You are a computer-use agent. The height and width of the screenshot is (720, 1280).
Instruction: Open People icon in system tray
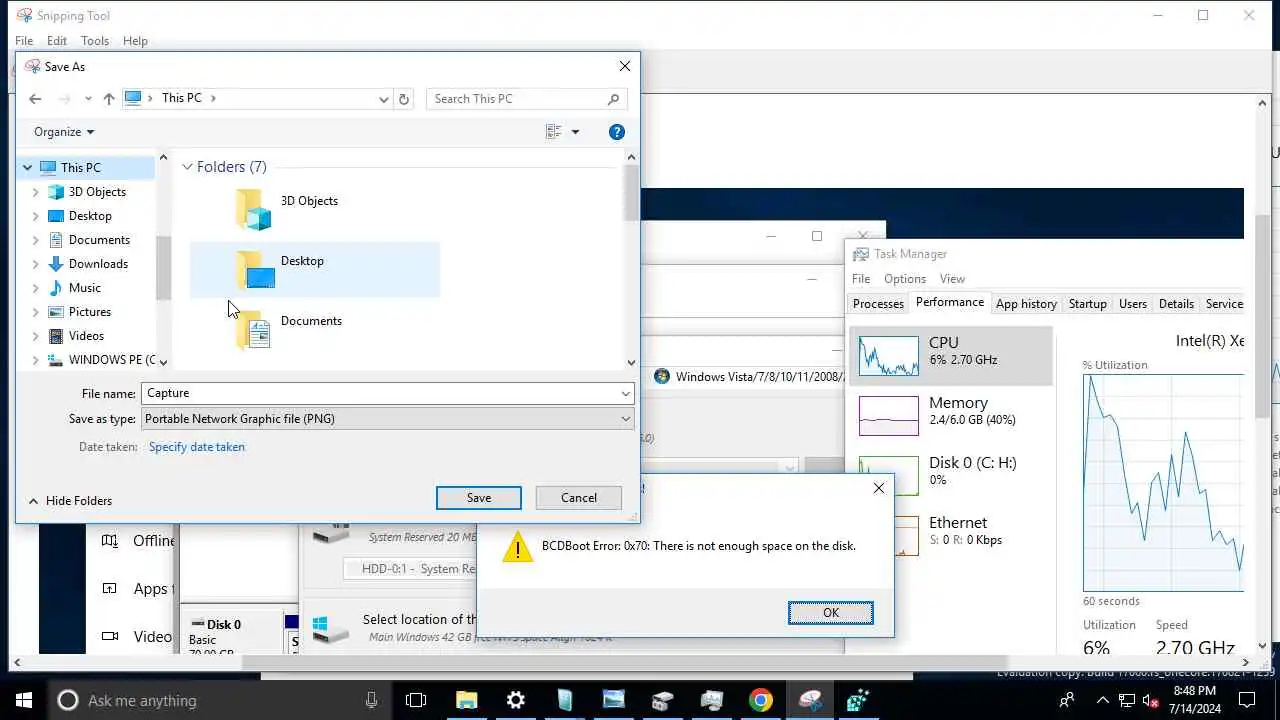click(x=1067, y=700)
